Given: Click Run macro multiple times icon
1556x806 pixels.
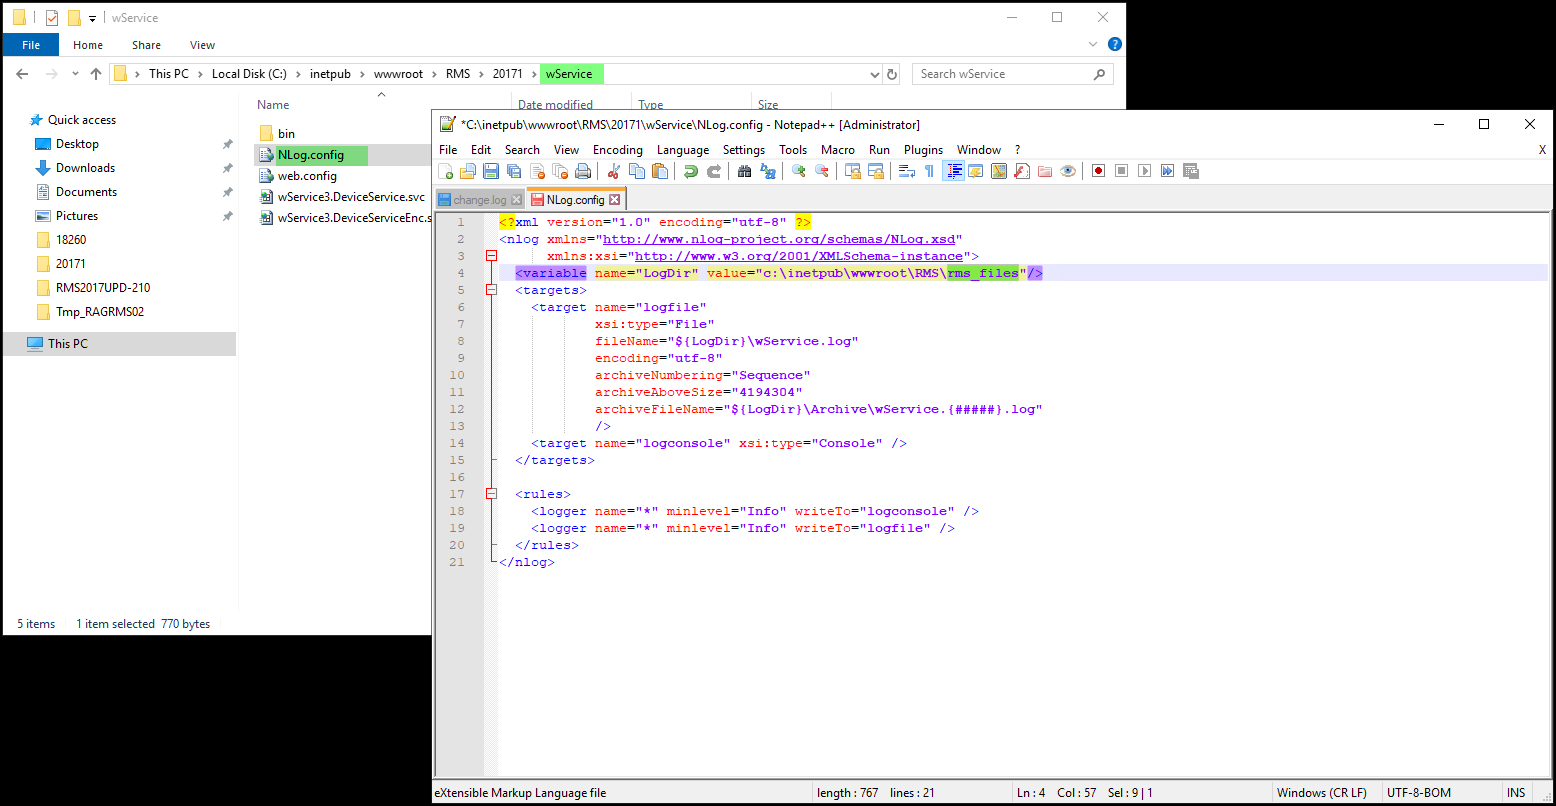Looking at the screenshot, I should click(1167, 171).
